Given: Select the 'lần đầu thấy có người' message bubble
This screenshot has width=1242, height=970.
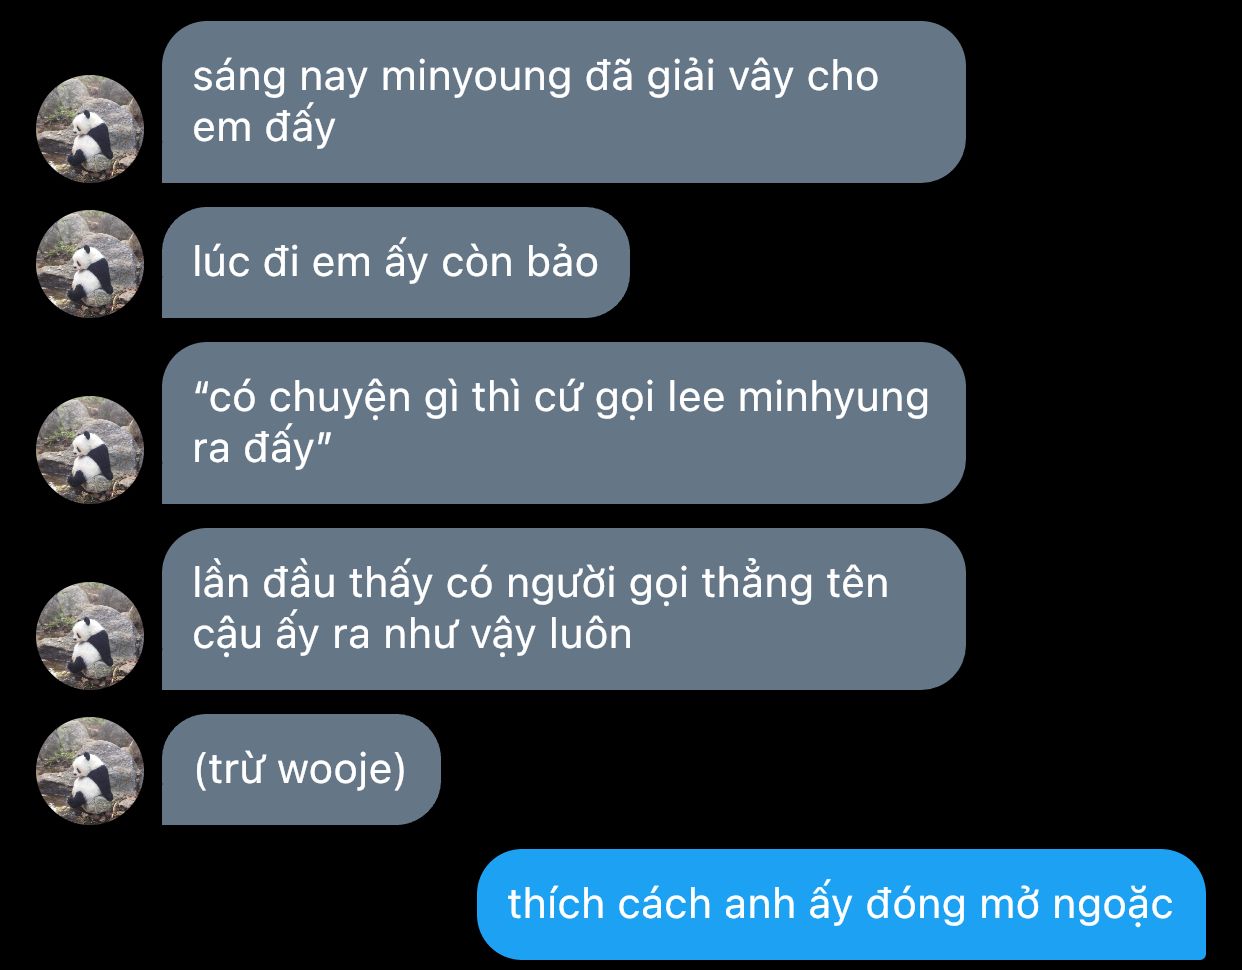Looking at the screenshot, I should click(x=564, y=609).
